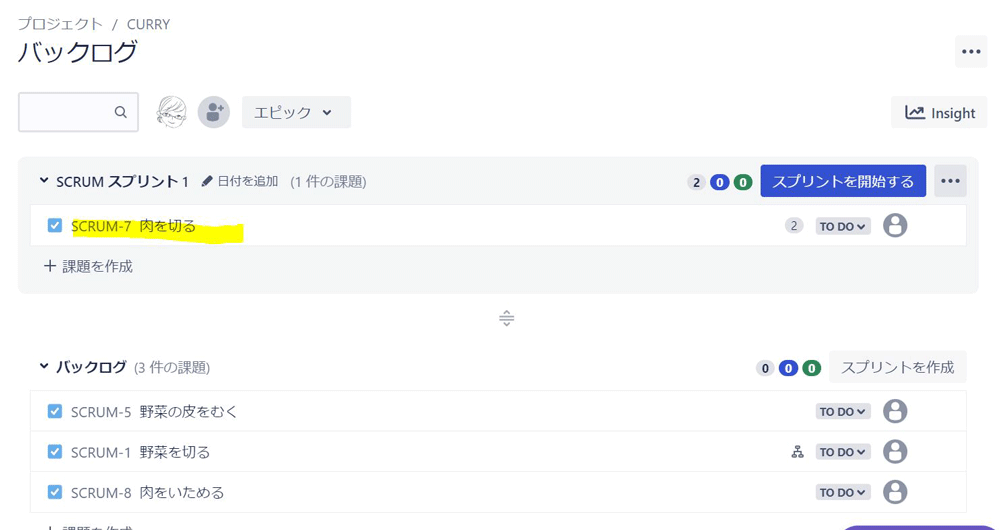Screen dimensions: 1000x530
Task: Select the user avatar with glasses
Action: coord(172,112)
